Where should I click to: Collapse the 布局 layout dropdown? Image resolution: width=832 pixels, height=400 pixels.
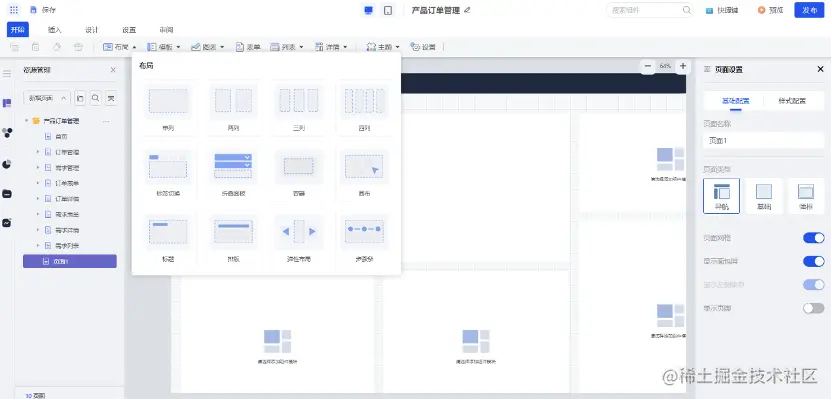[x=120, y=47]
